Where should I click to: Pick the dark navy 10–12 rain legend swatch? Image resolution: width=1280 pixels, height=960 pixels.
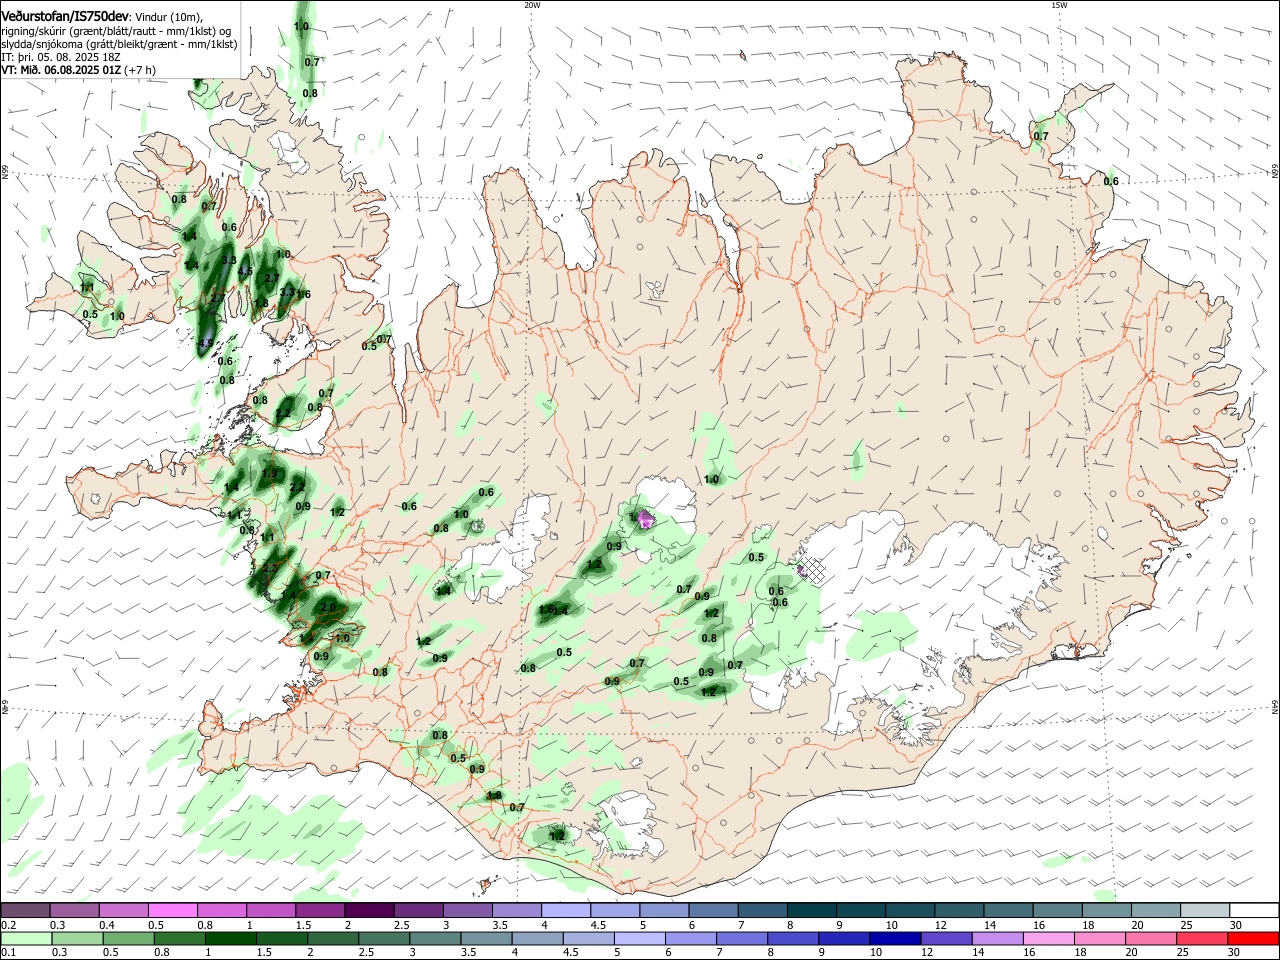pos(898,939)
